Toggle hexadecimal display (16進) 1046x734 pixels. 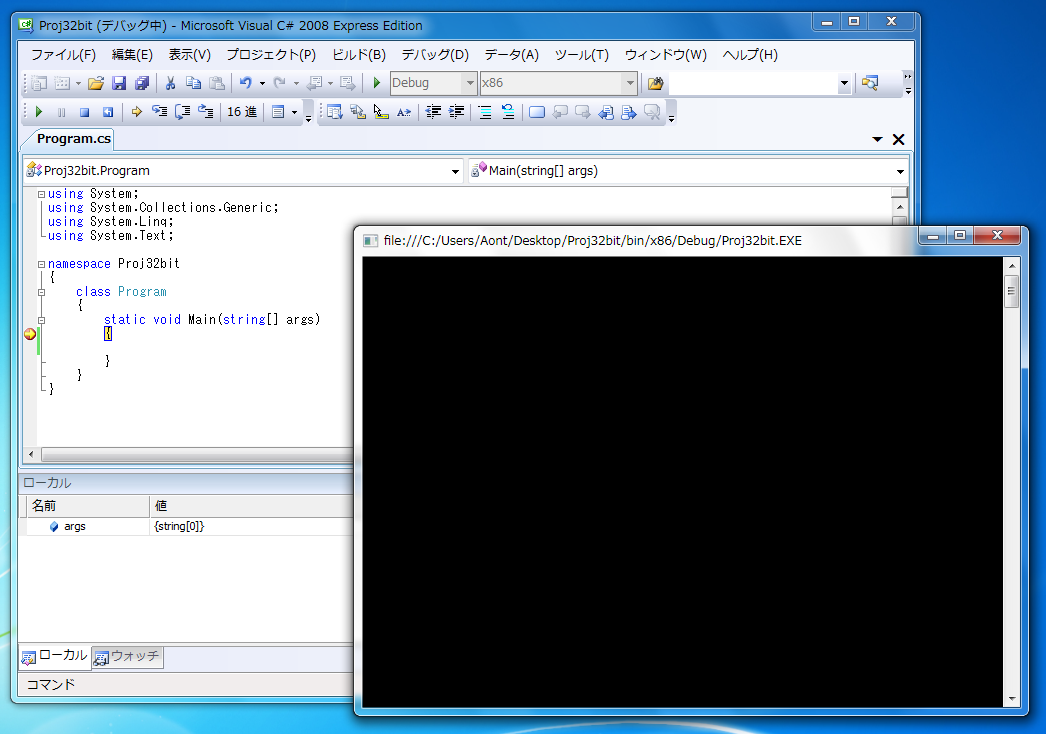[x=241, y=112]
